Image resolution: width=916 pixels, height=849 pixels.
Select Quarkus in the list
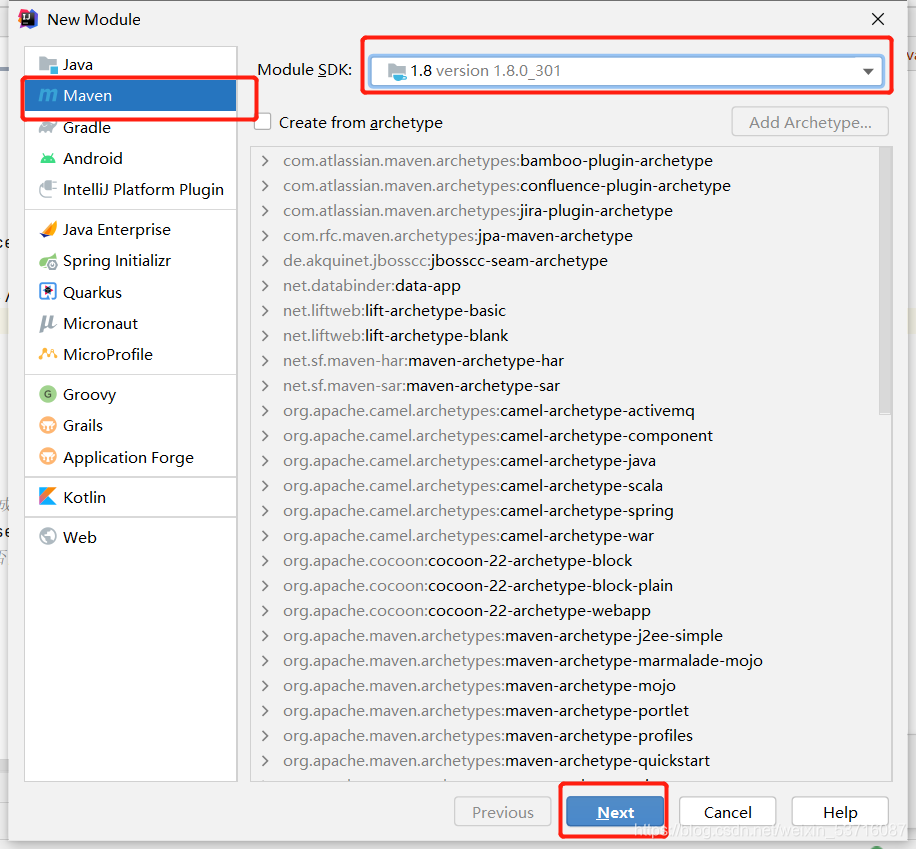click(130, 292)
